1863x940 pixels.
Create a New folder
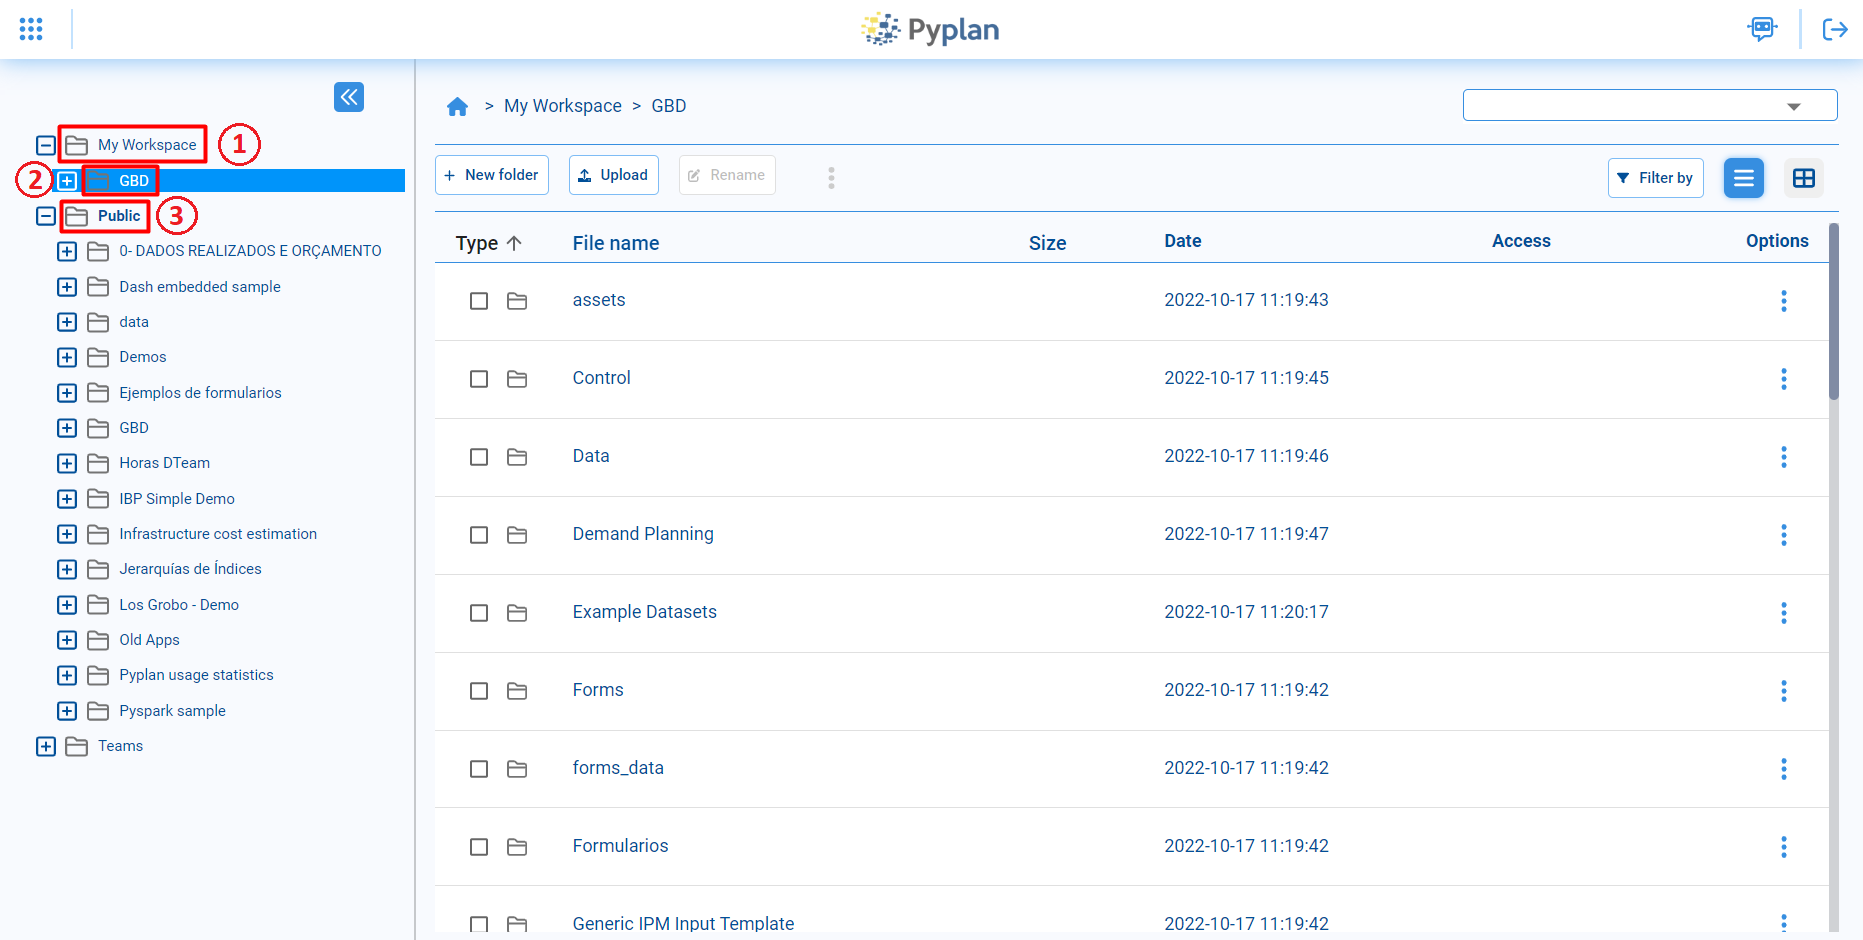[491, 174]
